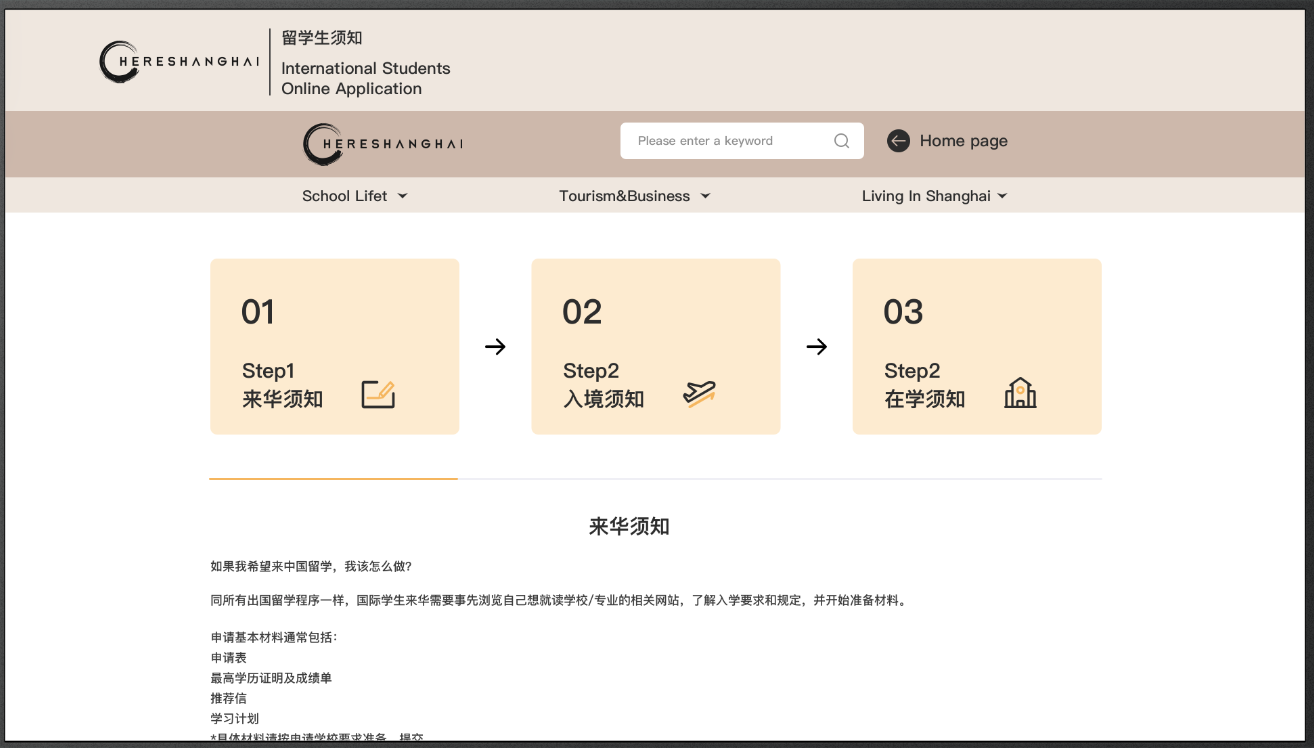Click the back arrow icon beside Home page

pyautogui.click(x=898, y=141)
